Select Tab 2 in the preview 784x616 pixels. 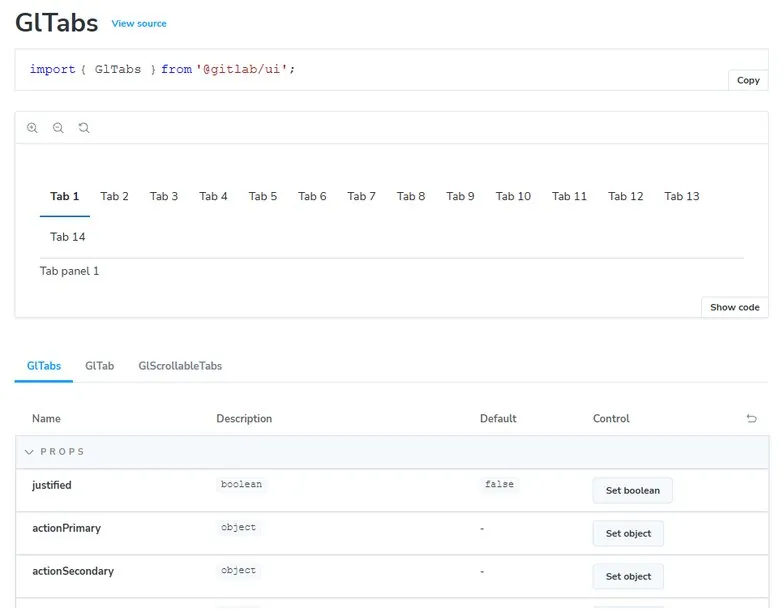[x=114, y=196]
